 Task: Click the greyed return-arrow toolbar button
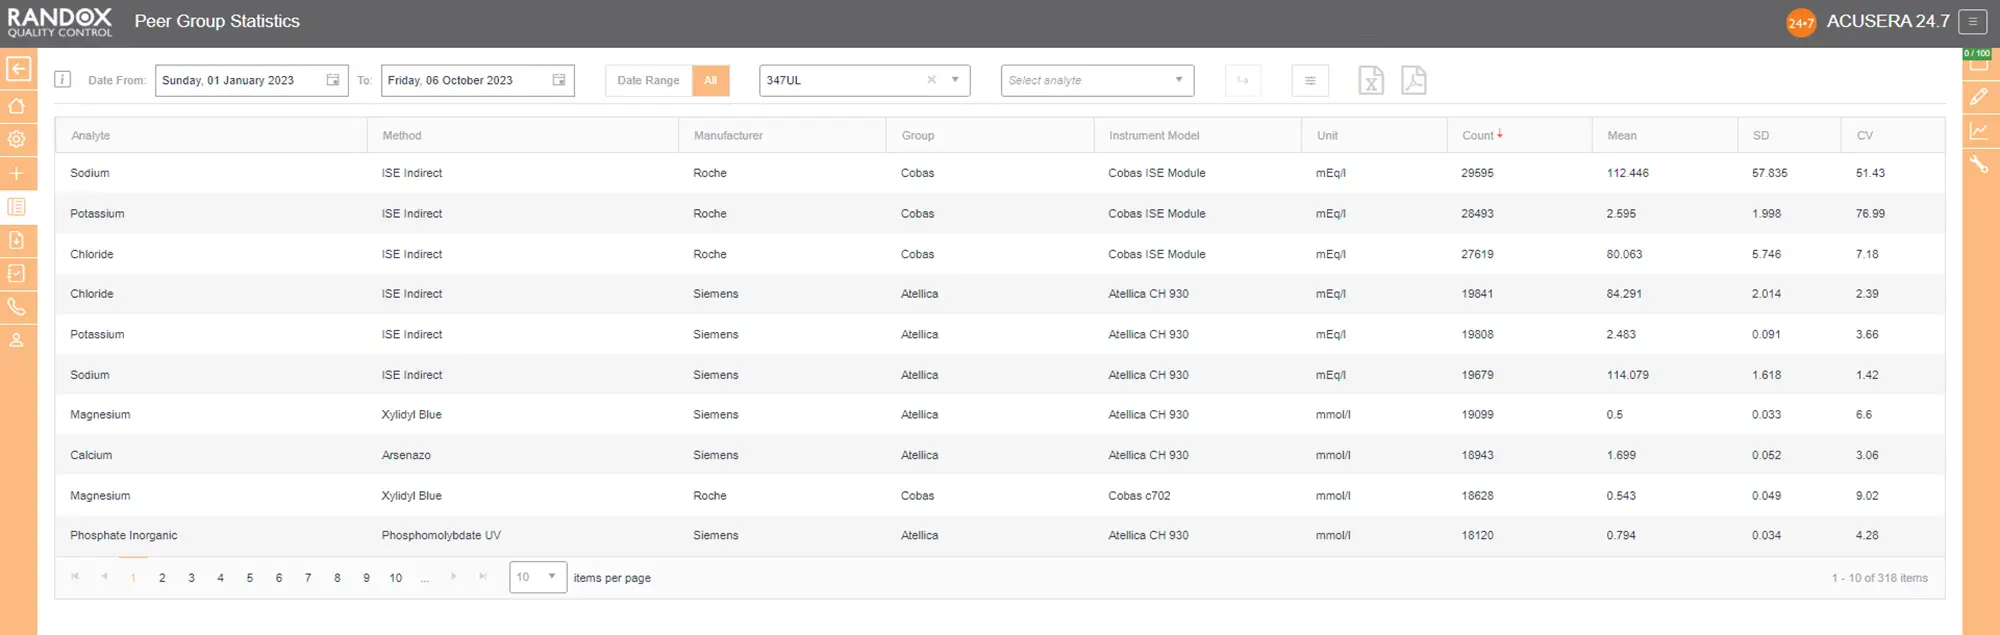pyautogui.click(x=1243, y=80)
